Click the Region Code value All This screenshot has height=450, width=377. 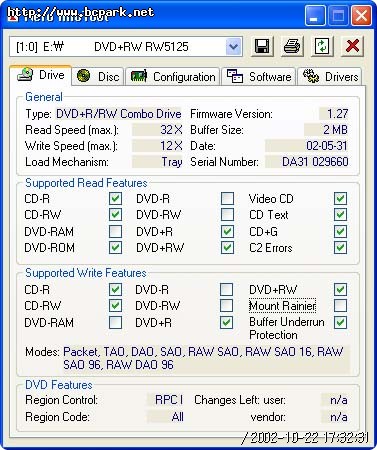(x=165, y=417)
